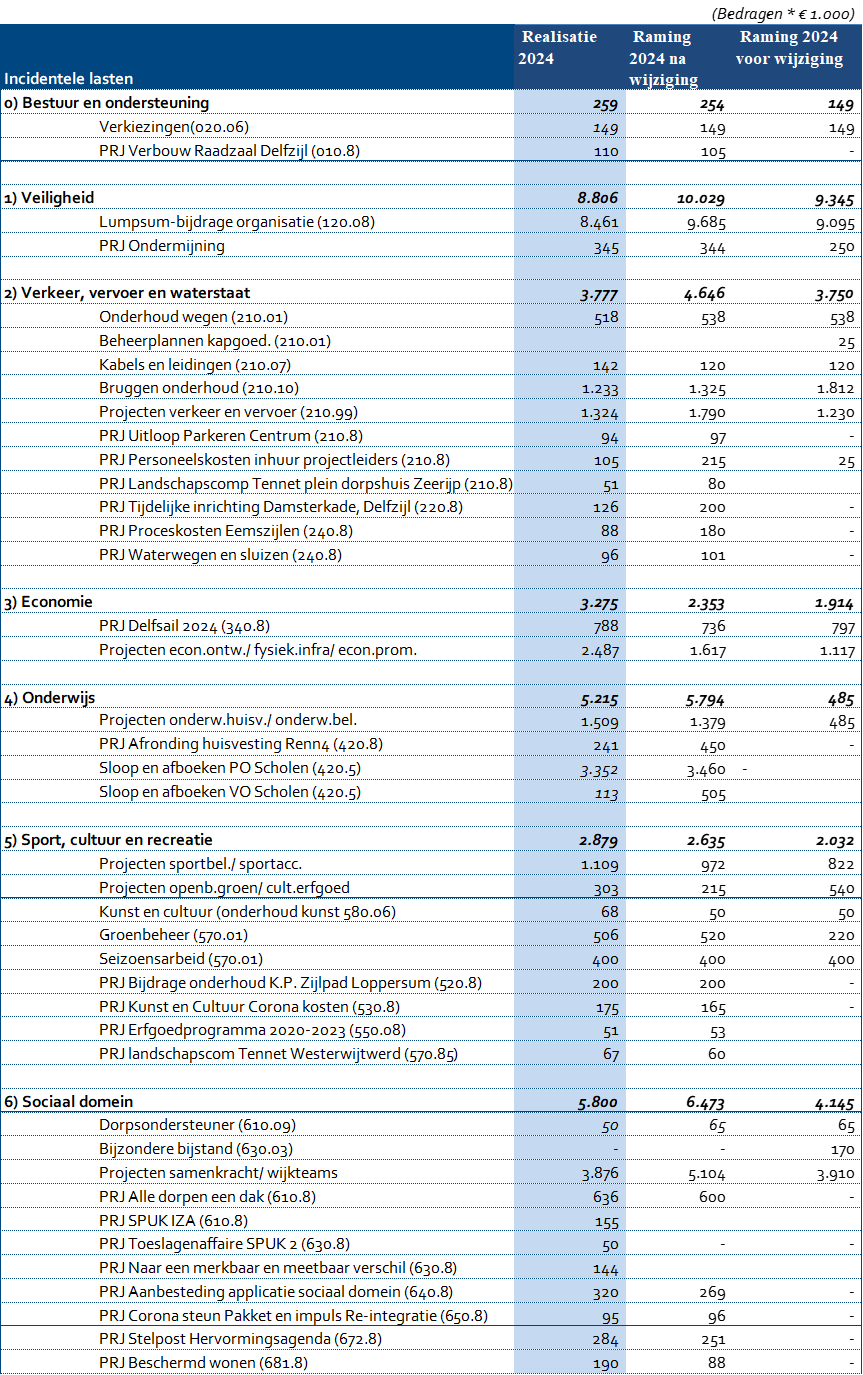Select the 'Incidentele lasten' header cell
Screen dimensions: 863x1375
[69, 78]
